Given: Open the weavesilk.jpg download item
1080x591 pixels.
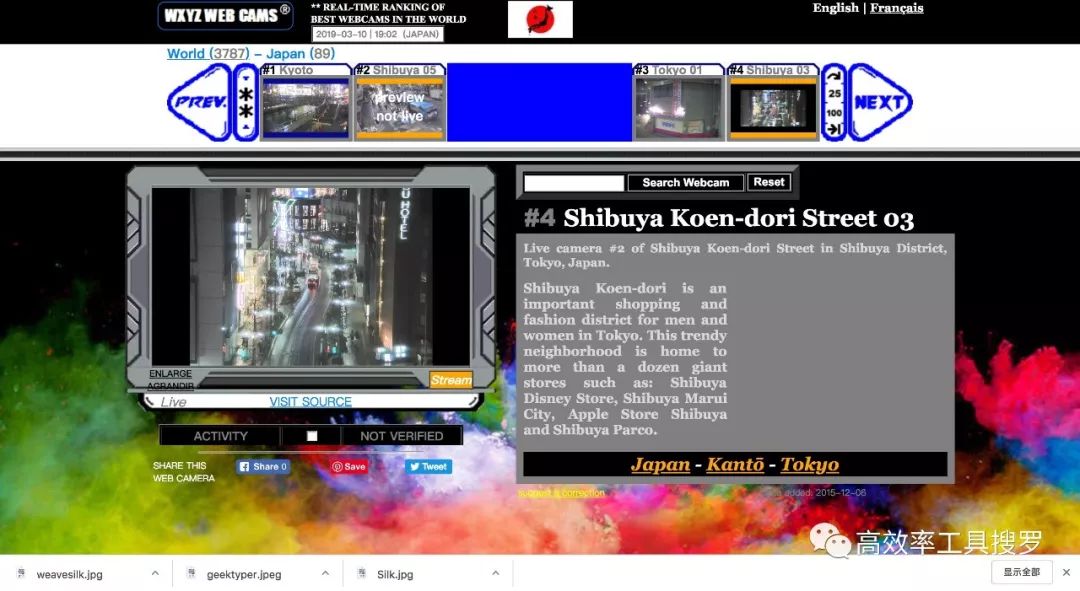Looking at the screenshot, I should pyautogui.click(x=69, y=574).
